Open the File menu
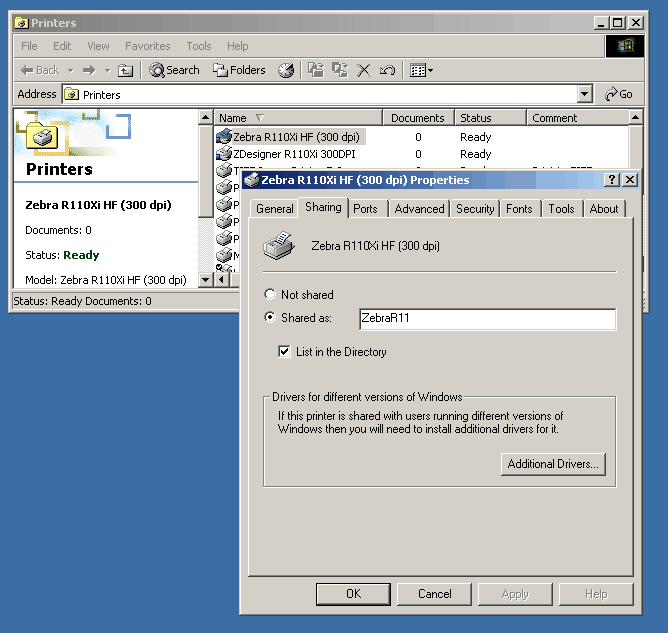Image resolution: width=668 pixels, height=633 pixels. (x=29, y=46)
